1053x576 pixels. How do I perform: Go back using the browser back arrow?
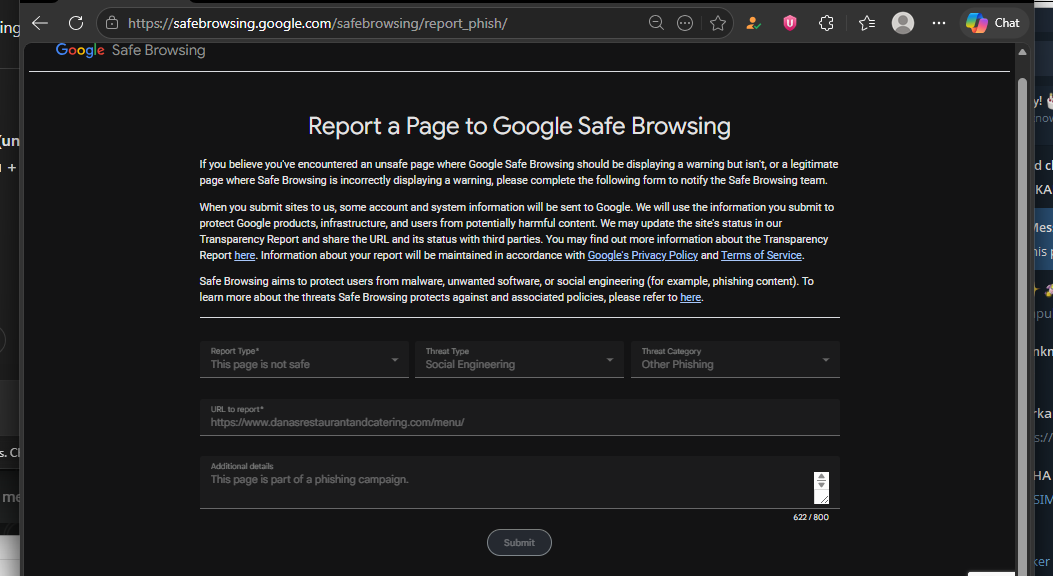tap(40, 23)
